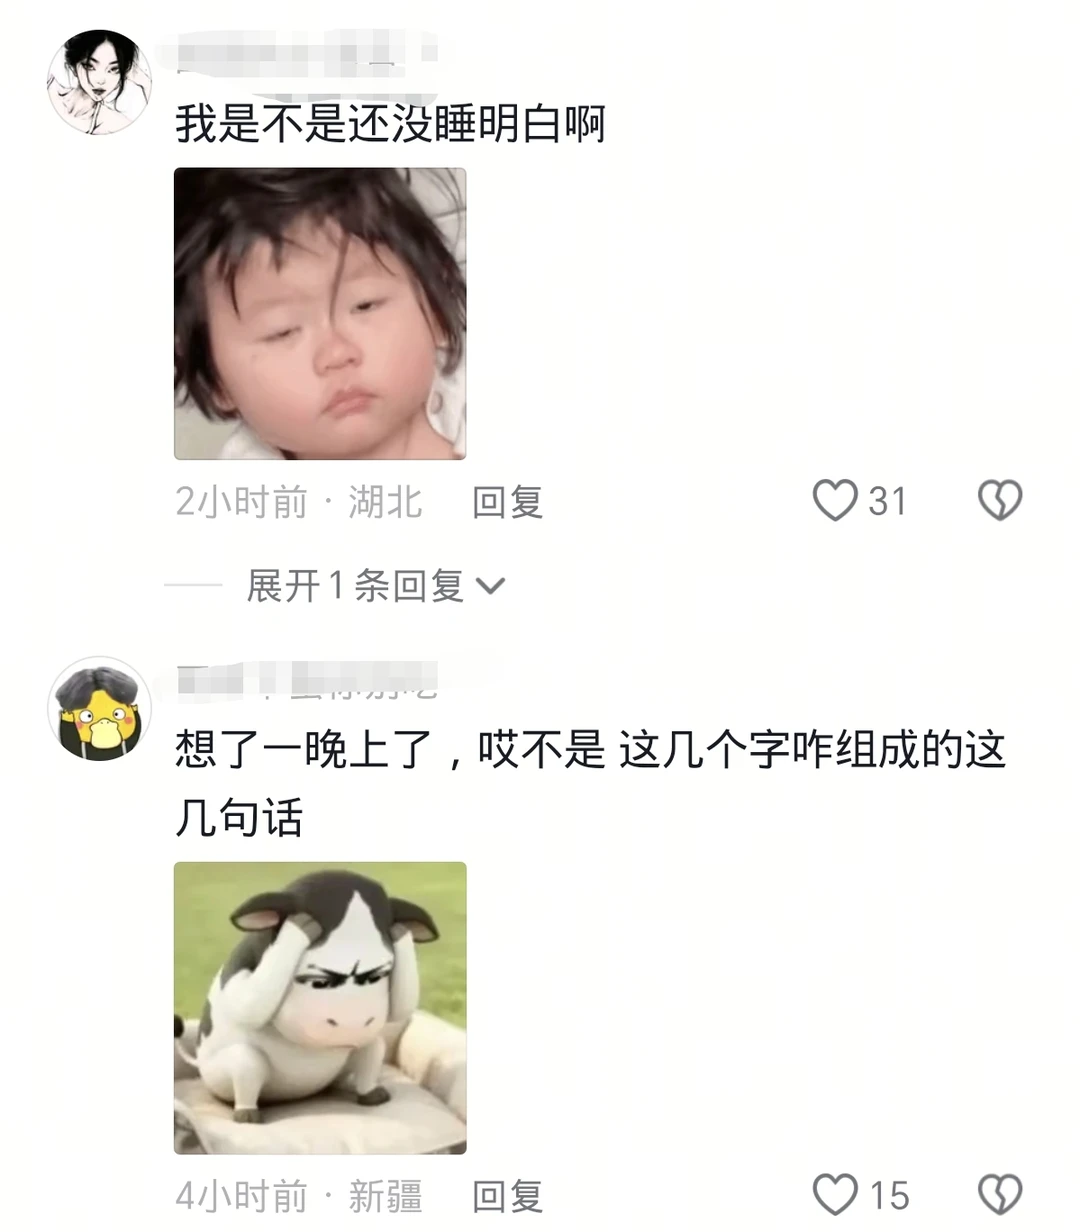This screenshot has width=1080, height=1232.
Task: Click the chevron beside 展开1条回复
Action: tap(490, 587)
